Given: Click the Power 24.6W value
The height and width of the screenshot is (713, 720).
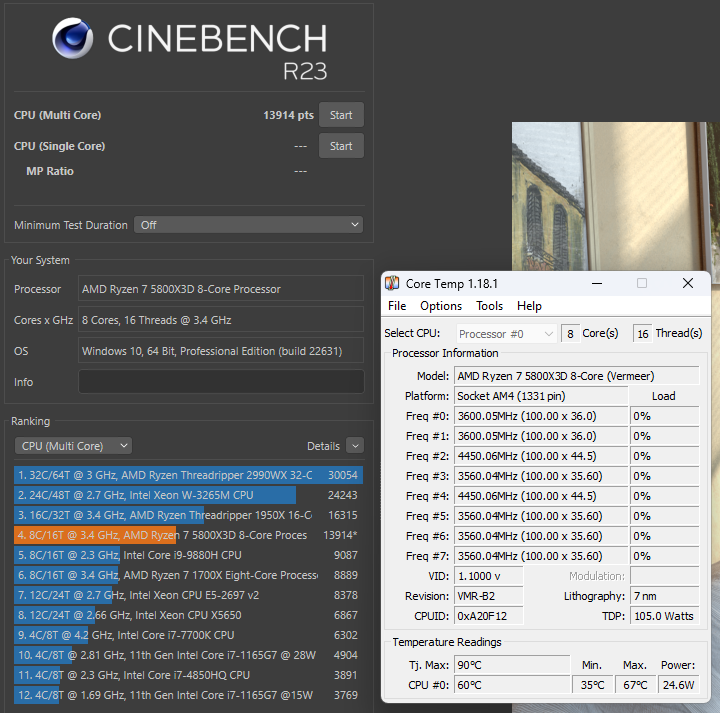Looking at the screenshot, I should (679, 685).
